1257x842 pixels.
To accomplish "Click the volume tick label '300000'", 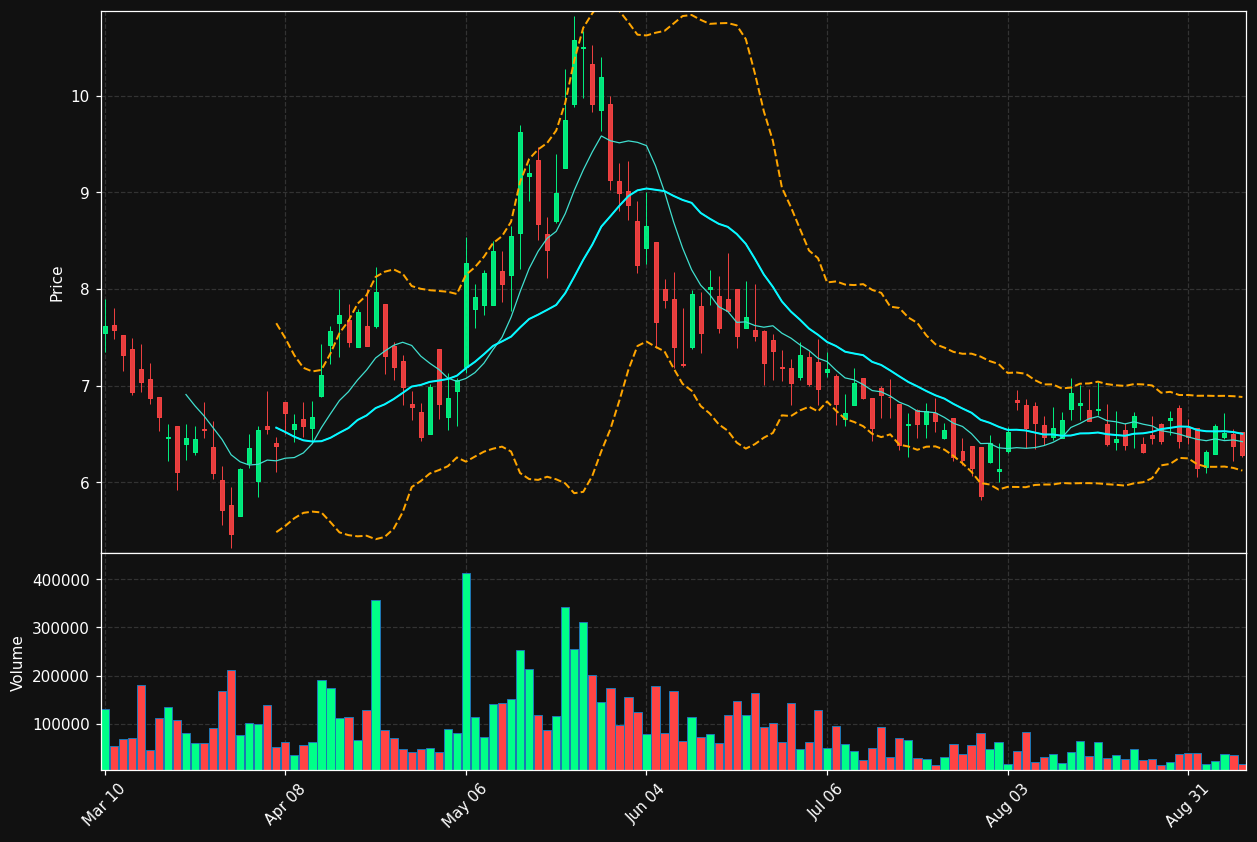I will [62, 628].
